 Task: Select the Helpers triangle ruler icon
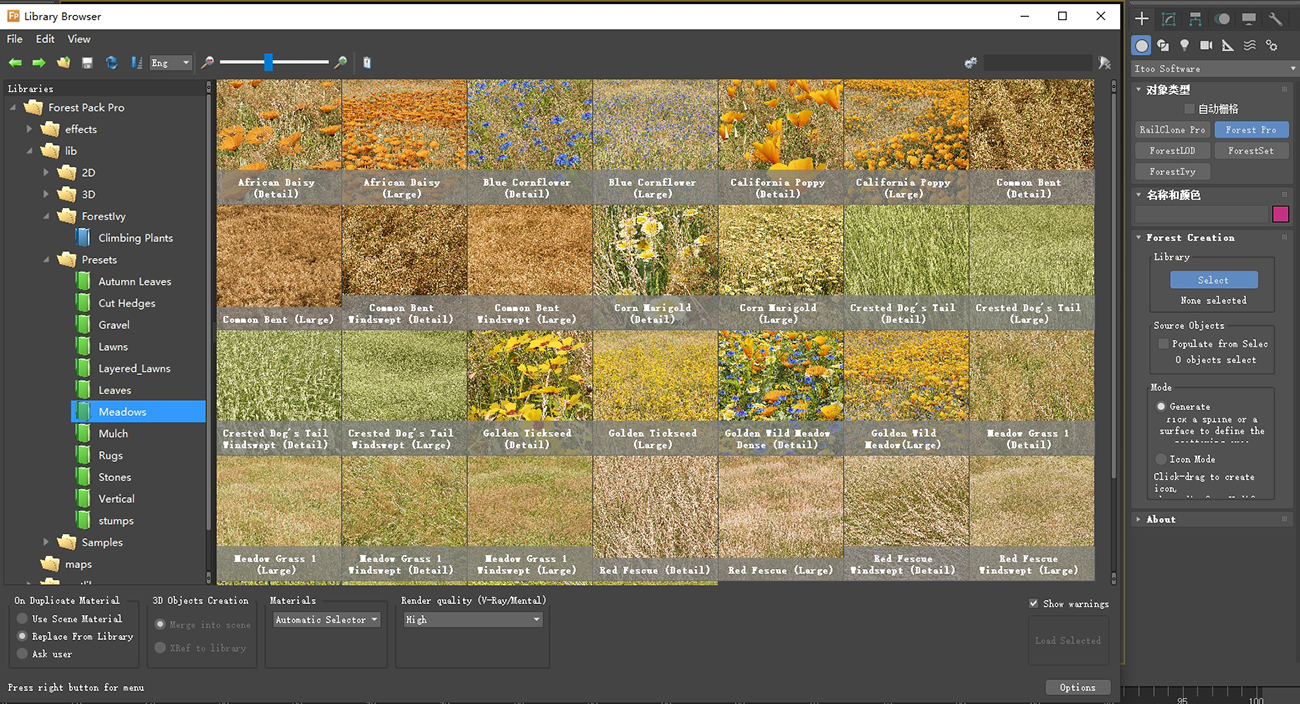coord(1228,46)
